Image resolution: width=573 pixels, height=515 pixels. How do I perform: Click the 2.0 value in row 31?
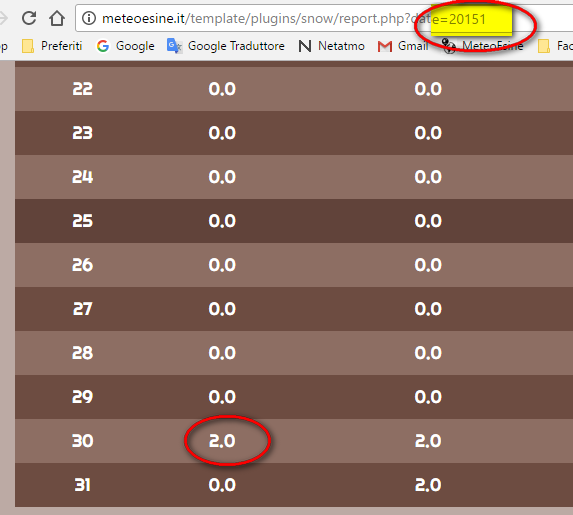point(428,485)
